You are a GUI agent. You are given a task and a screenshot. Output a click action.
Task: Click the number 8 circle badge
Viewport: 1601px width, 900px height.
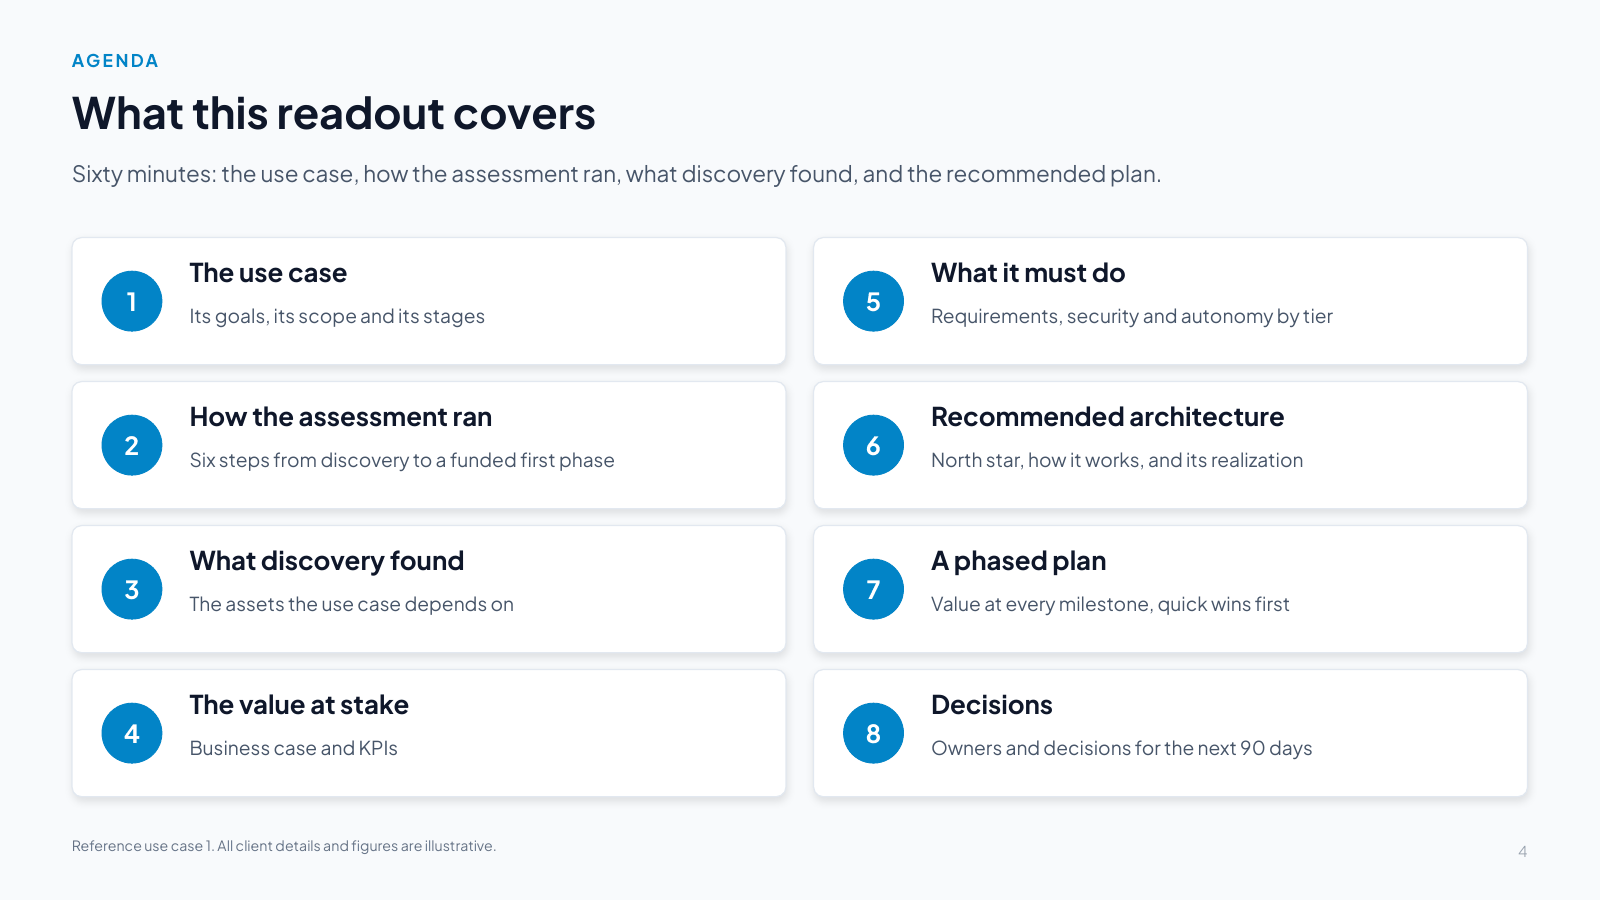tap(873, 733)
